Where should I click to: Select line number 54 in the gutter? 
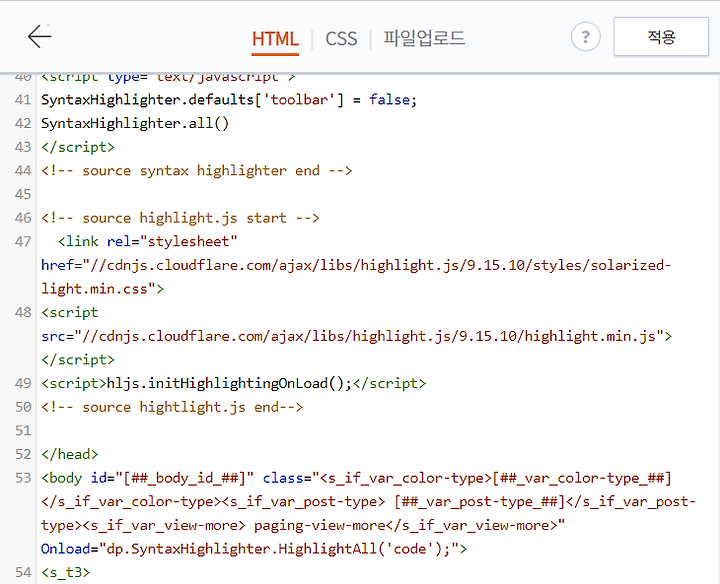pyautogui.click(x=23, y=572)
